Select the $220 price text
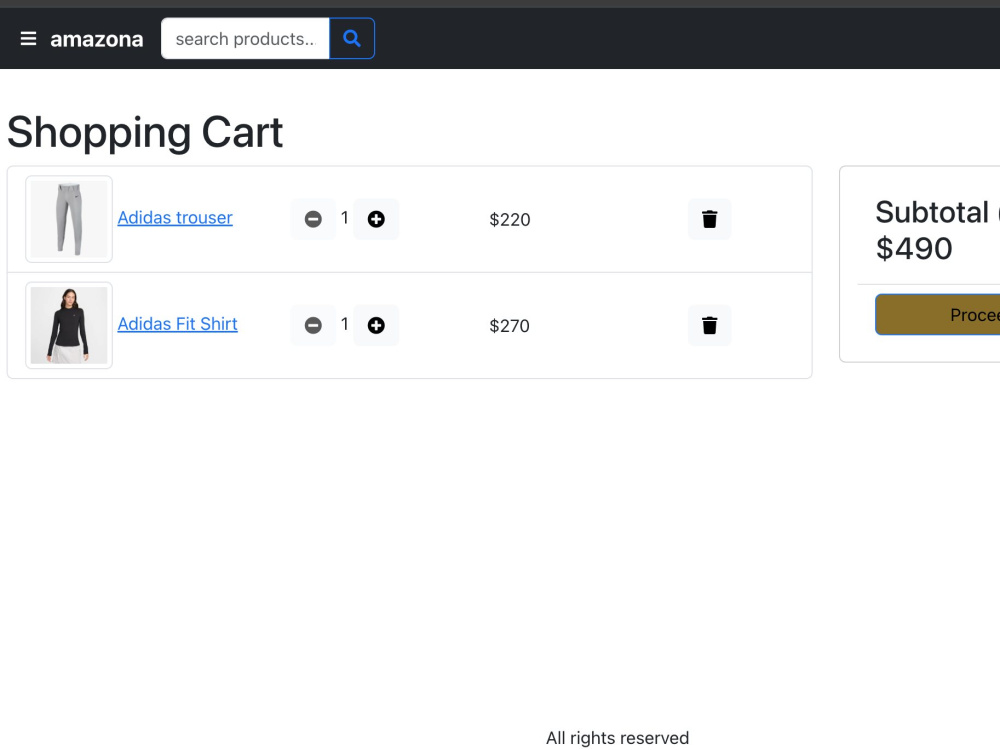The height and width of the screenshot is (750, 1000). tap(510, 220)
